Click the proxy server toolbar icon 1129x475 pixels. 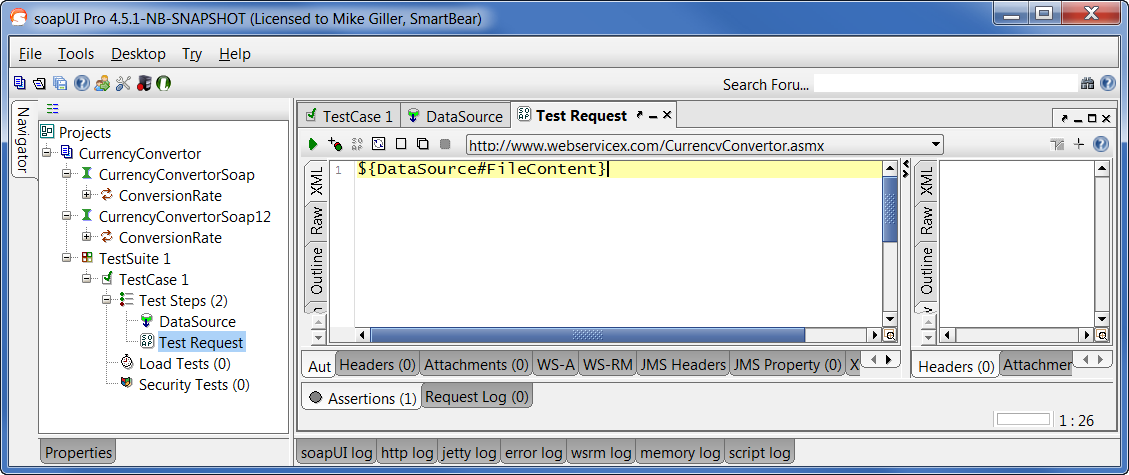pos(143,83)
